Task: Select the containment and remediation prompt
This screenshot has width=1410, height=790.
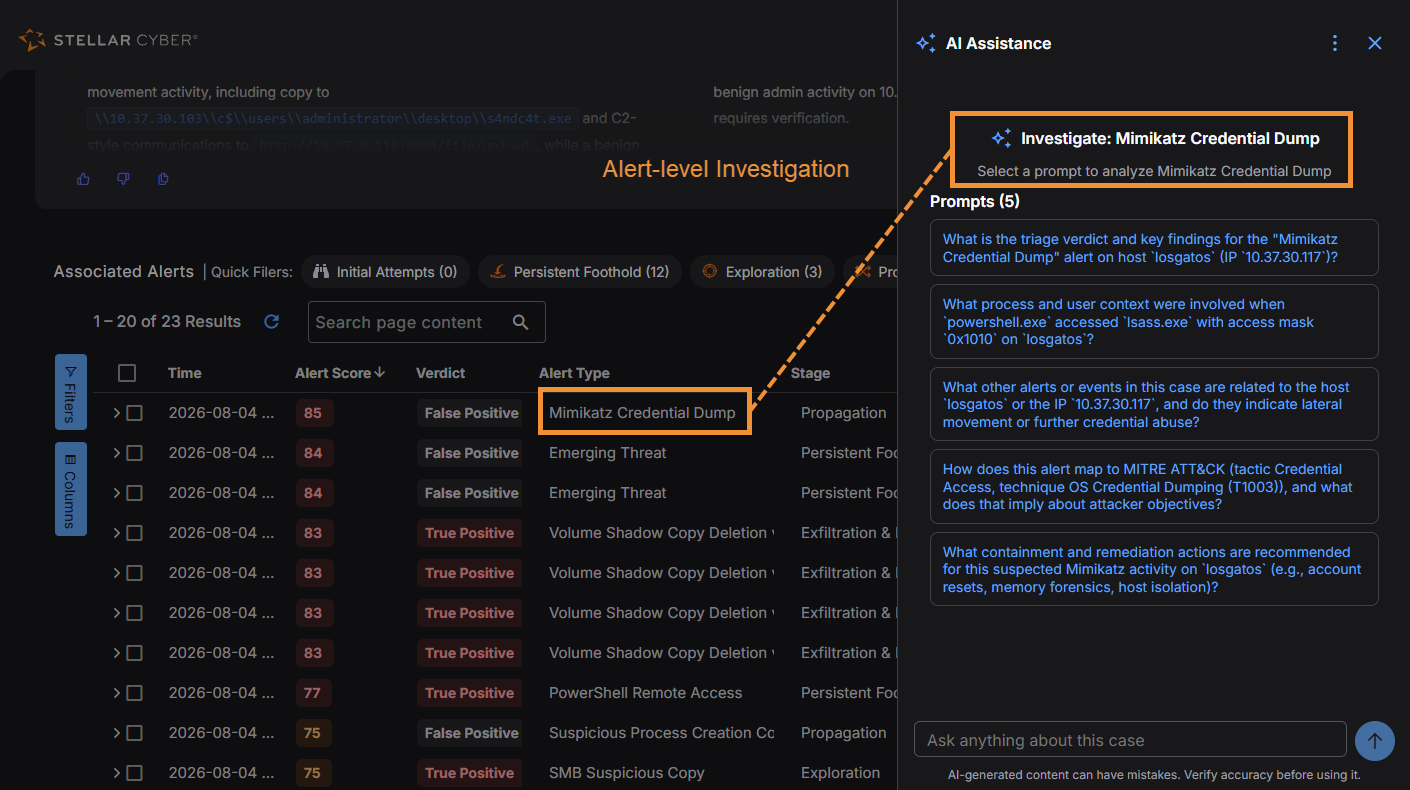Action: pyautogui.click(x=1154, y=569)
